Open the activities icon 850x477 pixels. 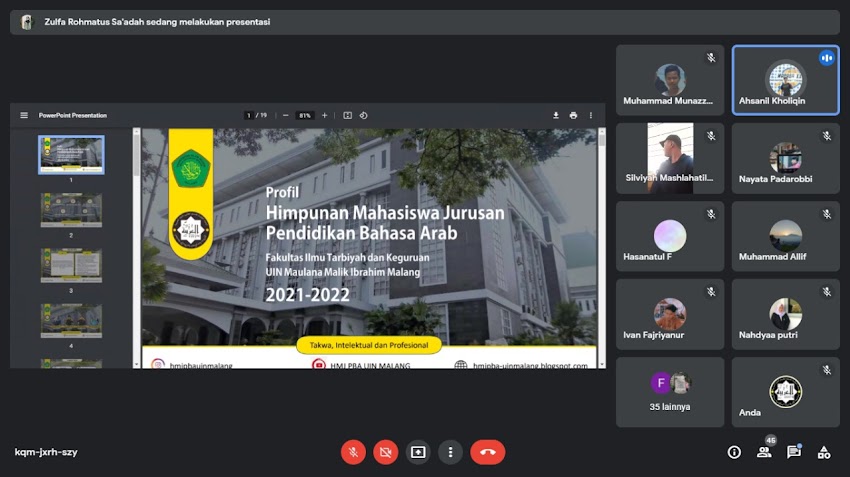click(824, 452)
